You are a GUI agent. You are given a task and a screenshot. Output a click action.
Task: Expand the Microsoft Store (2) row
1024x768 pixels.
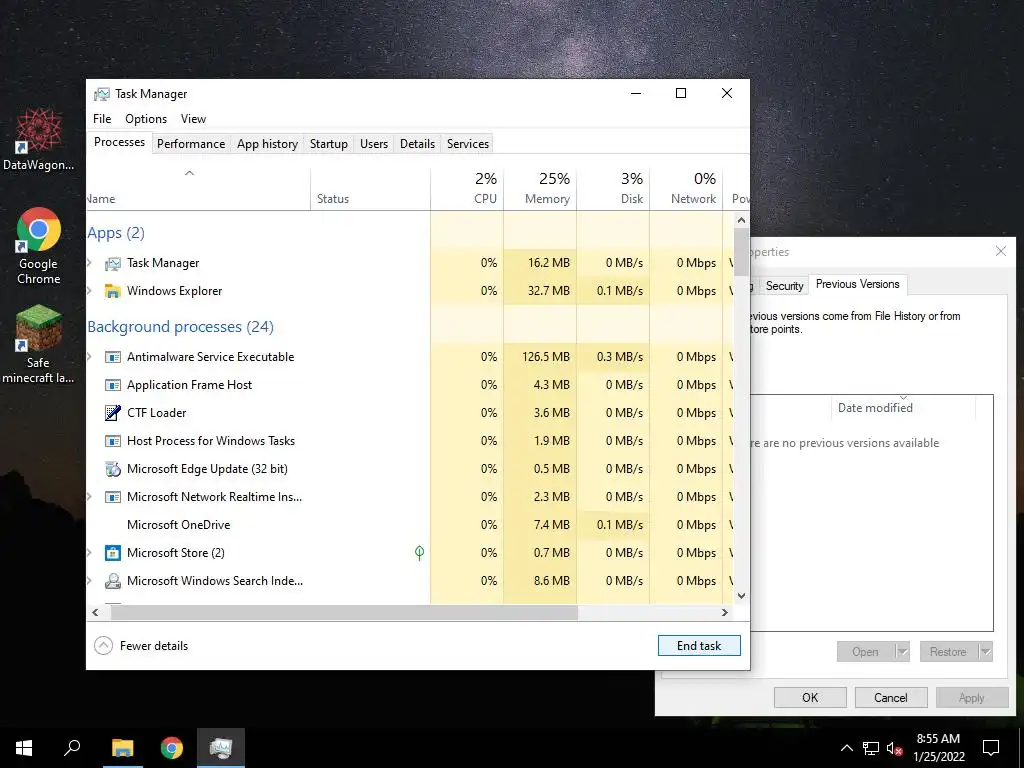(x=90, y=553)
